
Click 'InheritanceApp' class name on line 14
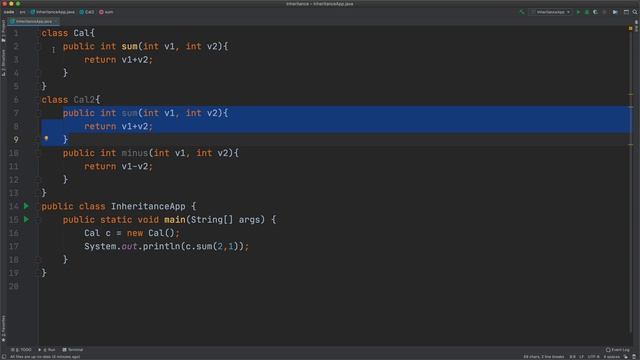coord(148,206)
